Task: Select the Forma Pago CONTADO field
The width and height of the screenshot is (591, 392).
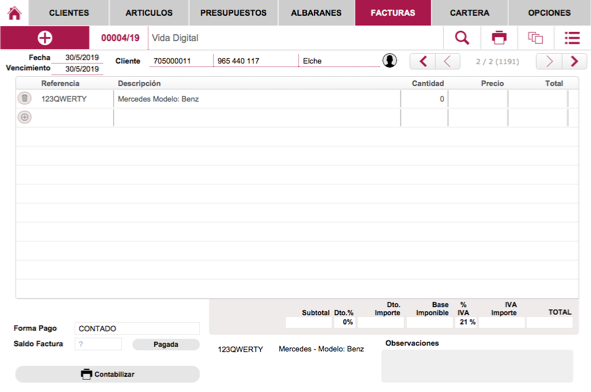Action: pyautogui.click(x=137, y=329)
